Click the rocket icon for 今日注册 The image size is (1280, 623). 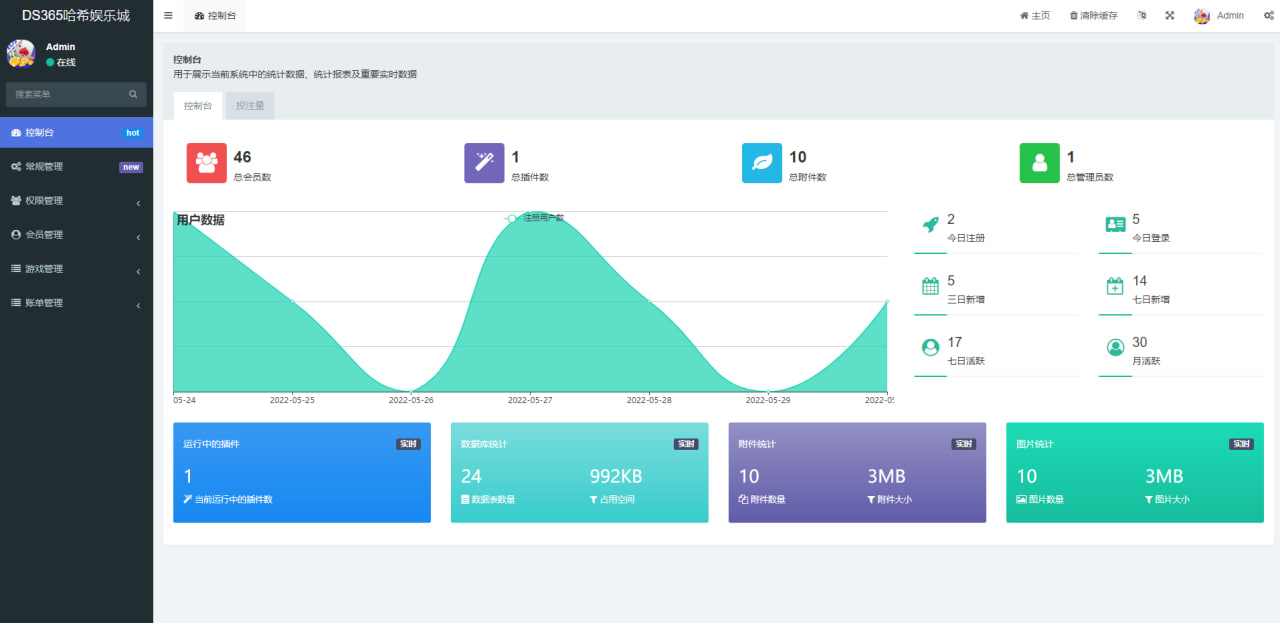[930, 225]
